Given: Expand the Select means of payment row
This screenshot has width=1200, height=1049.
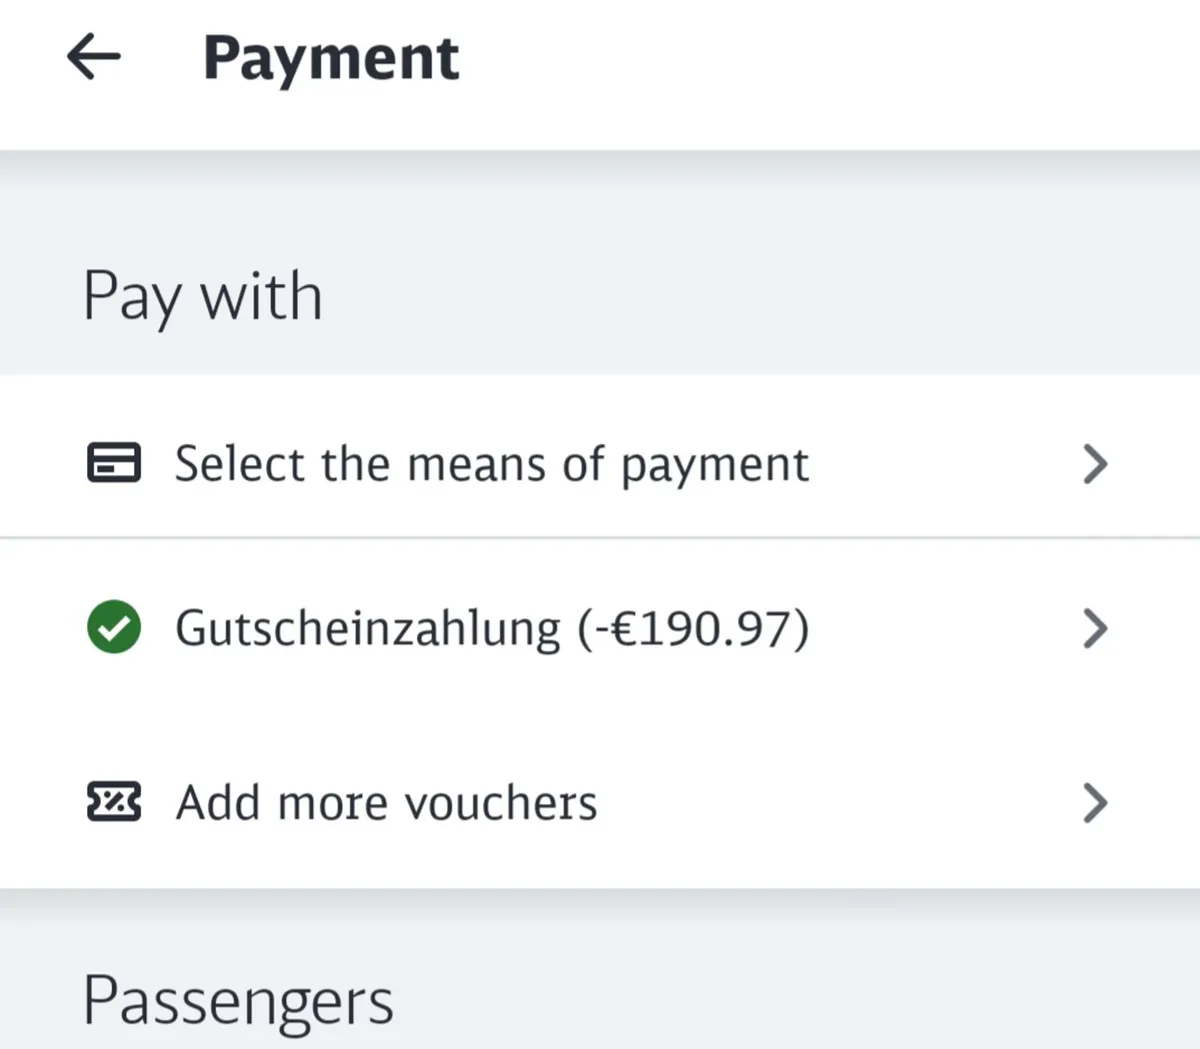Looking at the screenshot, I should (1096, 464).
